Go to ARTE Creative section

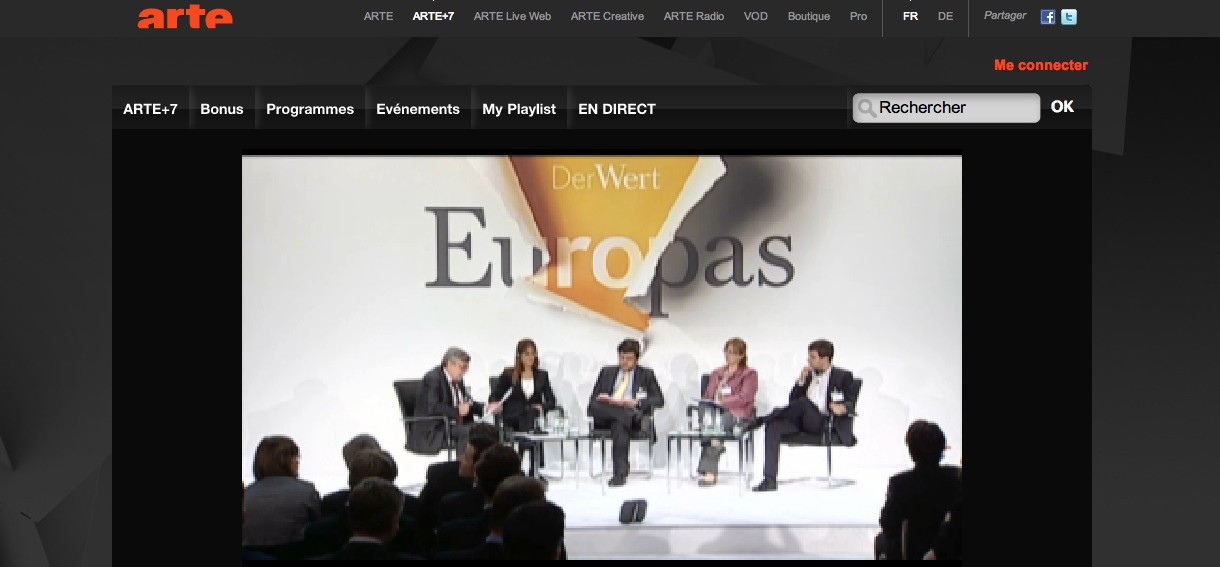coord(607,17)
